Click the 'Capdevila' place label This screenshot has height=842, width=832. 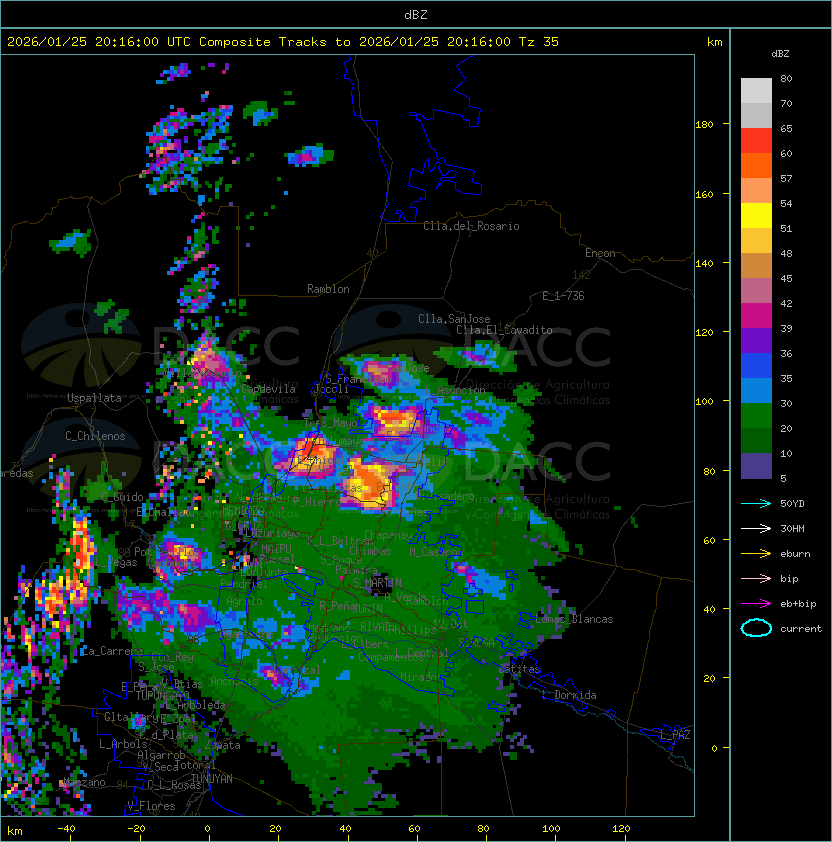coord(269,389)
